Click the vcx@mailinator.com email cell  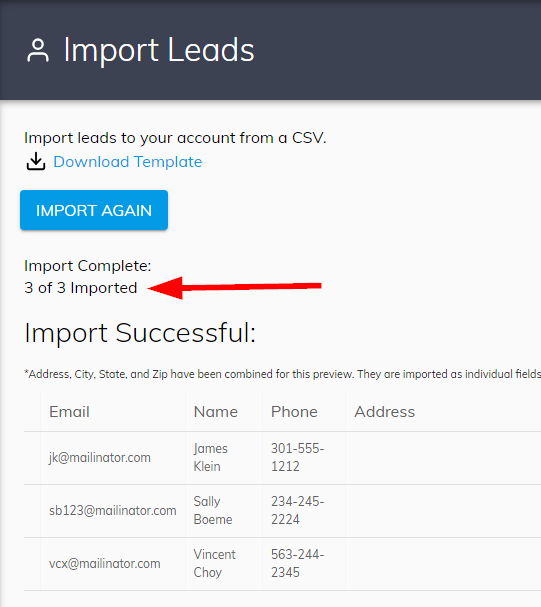[x=104, y=564]
